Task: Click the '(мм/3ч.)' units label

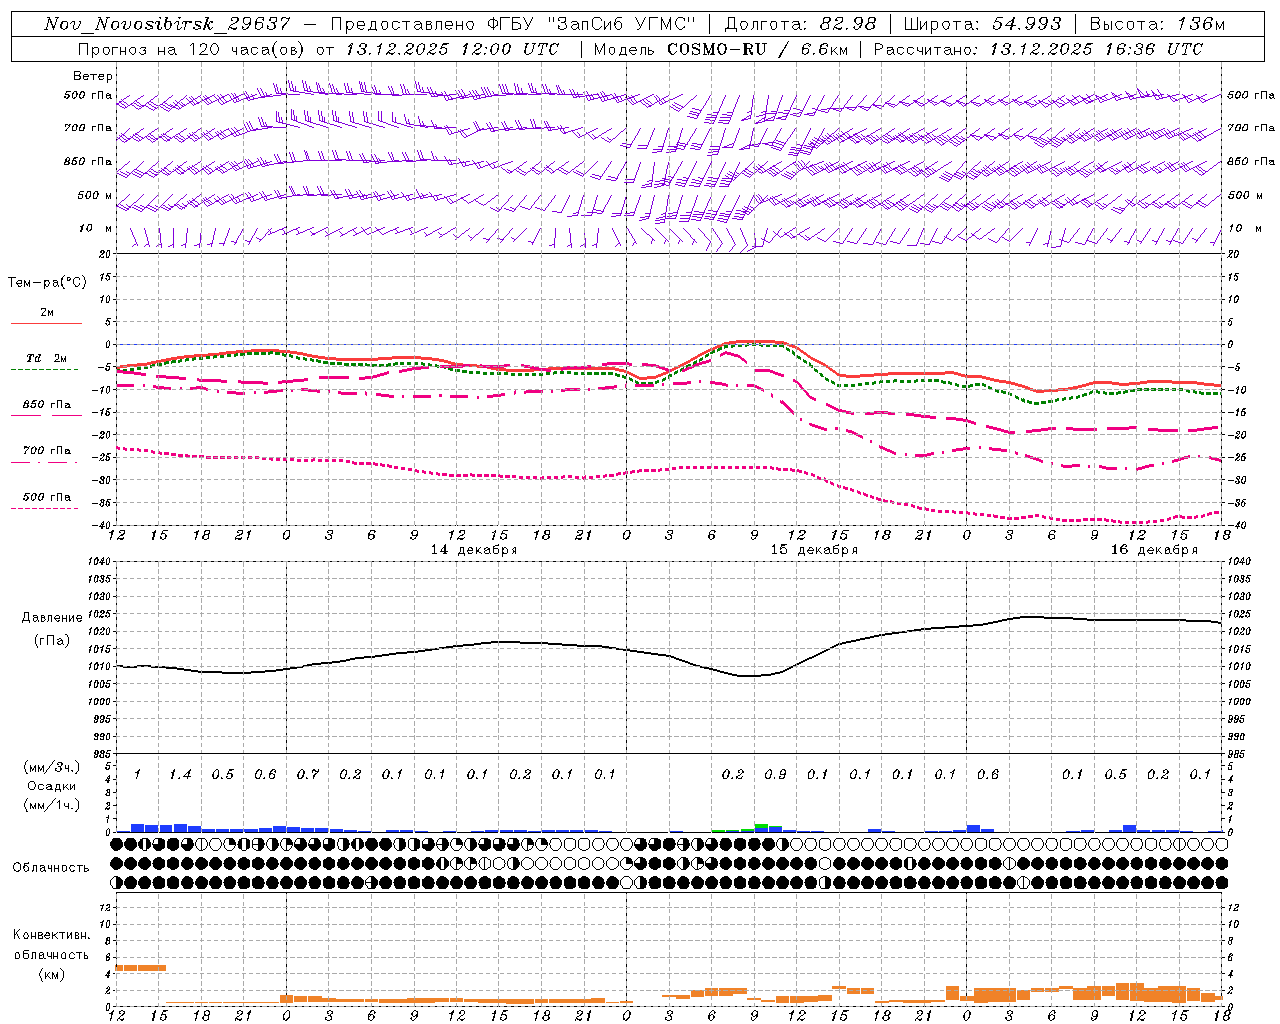Action: (52, 767)
